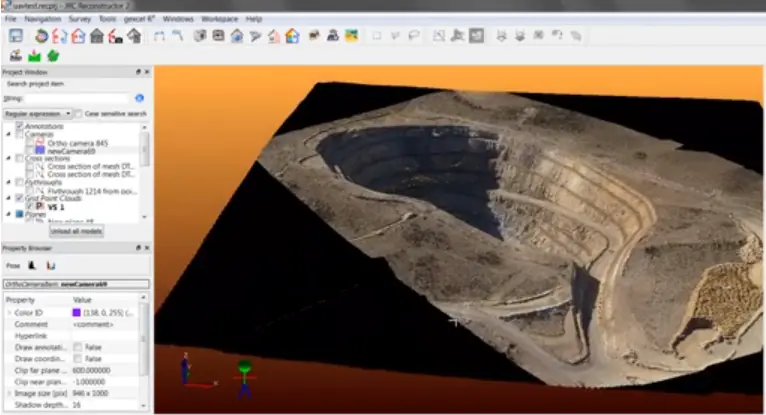Collapse the Grid Point Clouds tree node
The image size is (766, 415).
(x=9, y=198)
